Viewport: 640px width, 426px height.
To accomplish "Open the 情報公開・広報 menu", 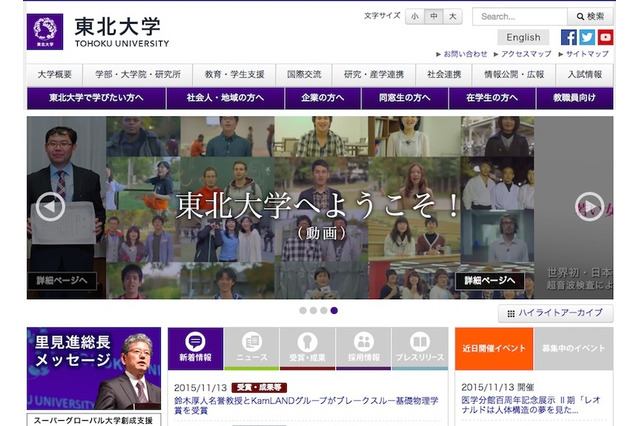I will pyautogui.click(x=514, y=75).
